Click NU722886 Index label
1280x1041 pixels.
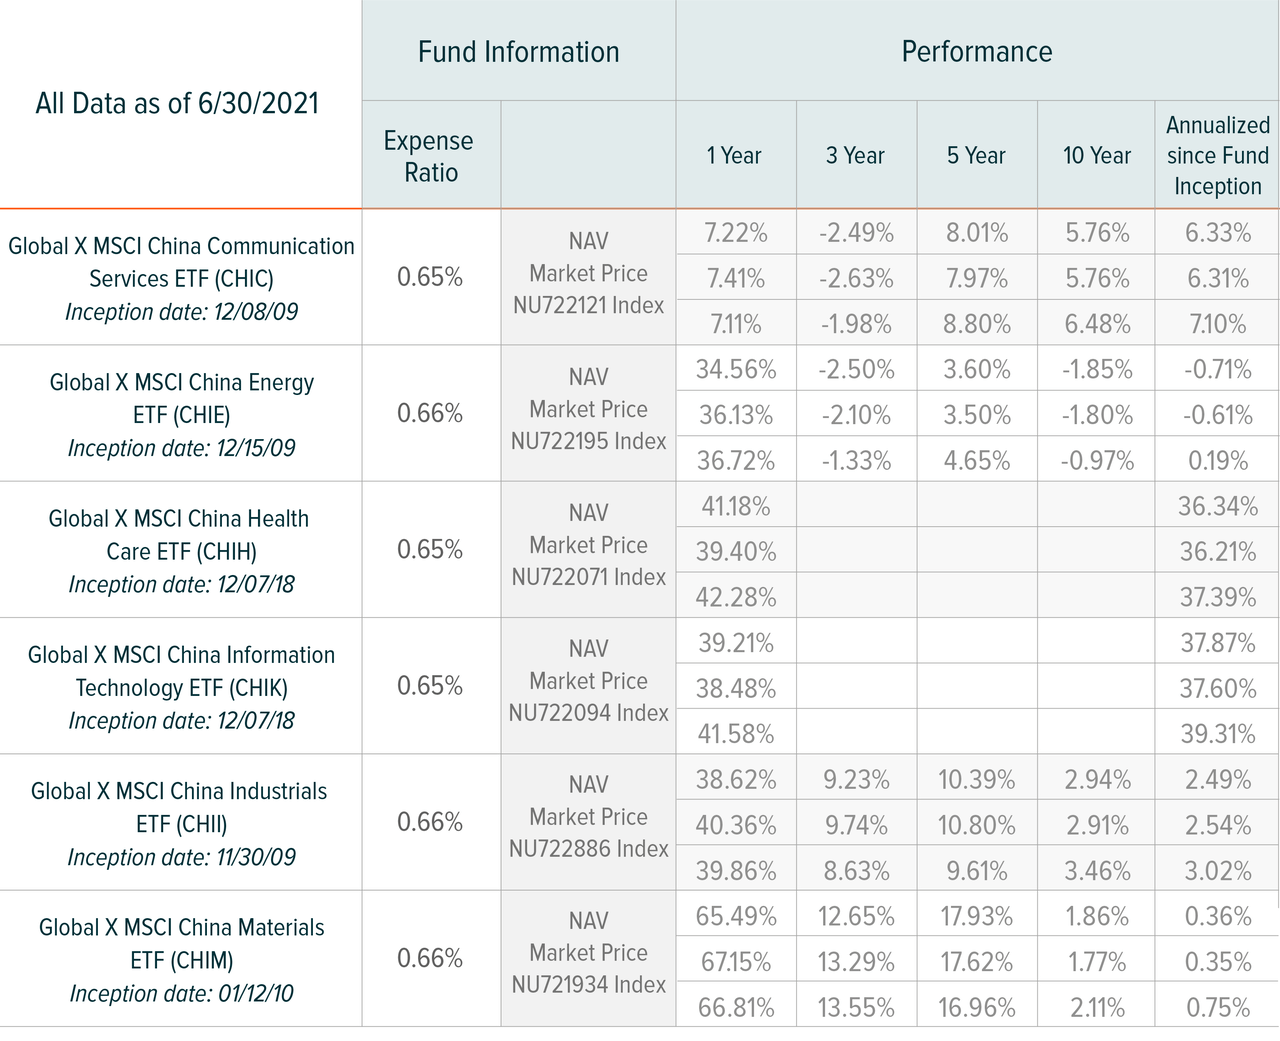tap(588, 849)
